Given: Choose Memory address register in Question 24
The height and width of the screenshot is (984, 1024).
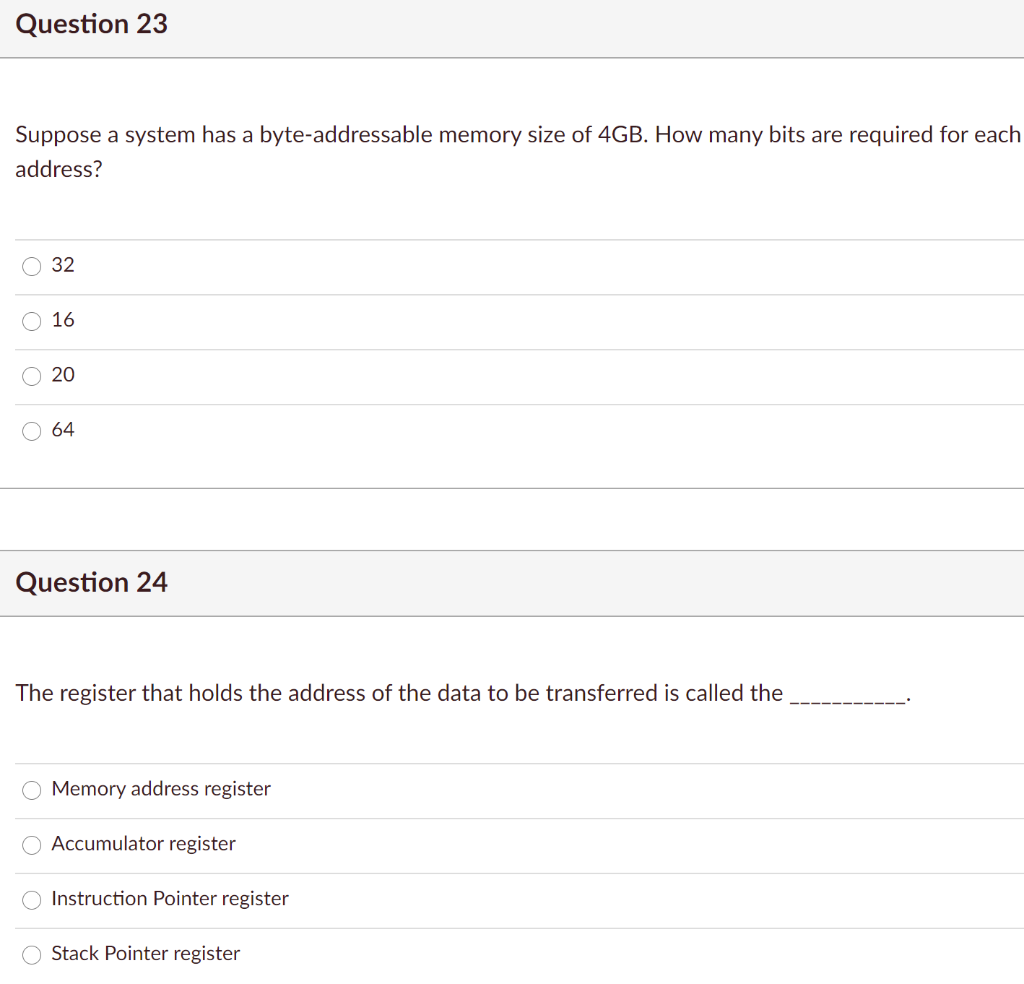Looking at the screenshot, I should (x=31, y=790).
